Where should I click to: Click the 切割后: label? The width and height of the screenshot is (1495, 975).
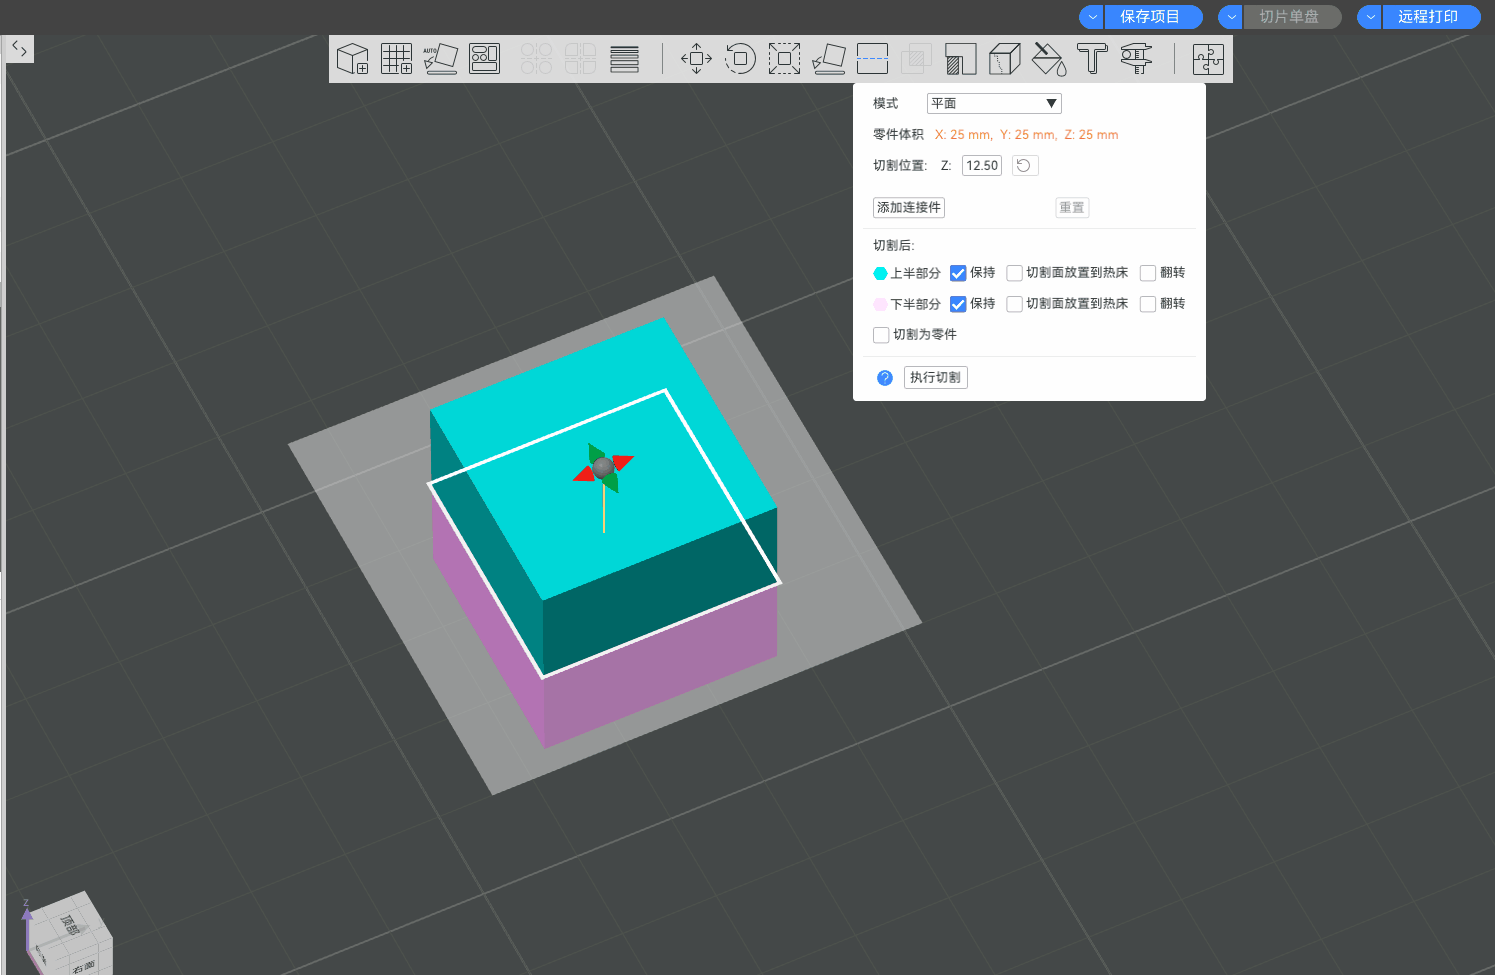pos(894,245)
